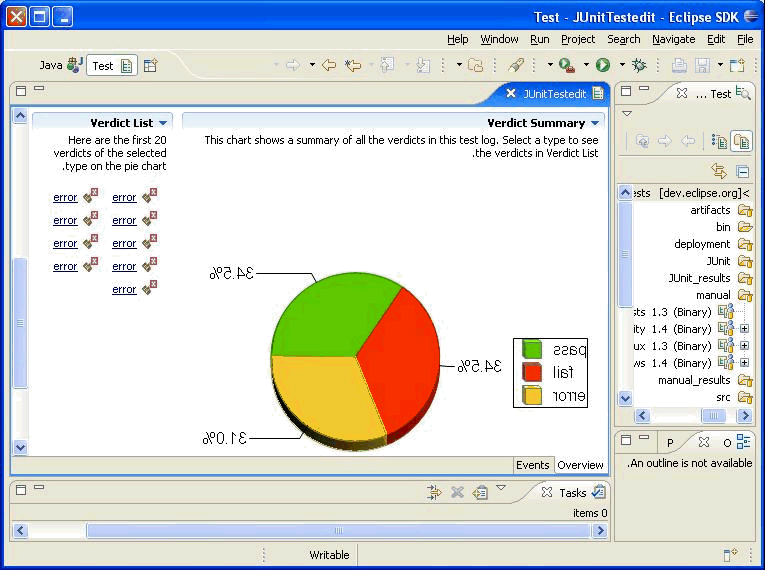Open the Help menu
Image resolution: width=765 pixels, height=570 pixels.
click(458, 40)
